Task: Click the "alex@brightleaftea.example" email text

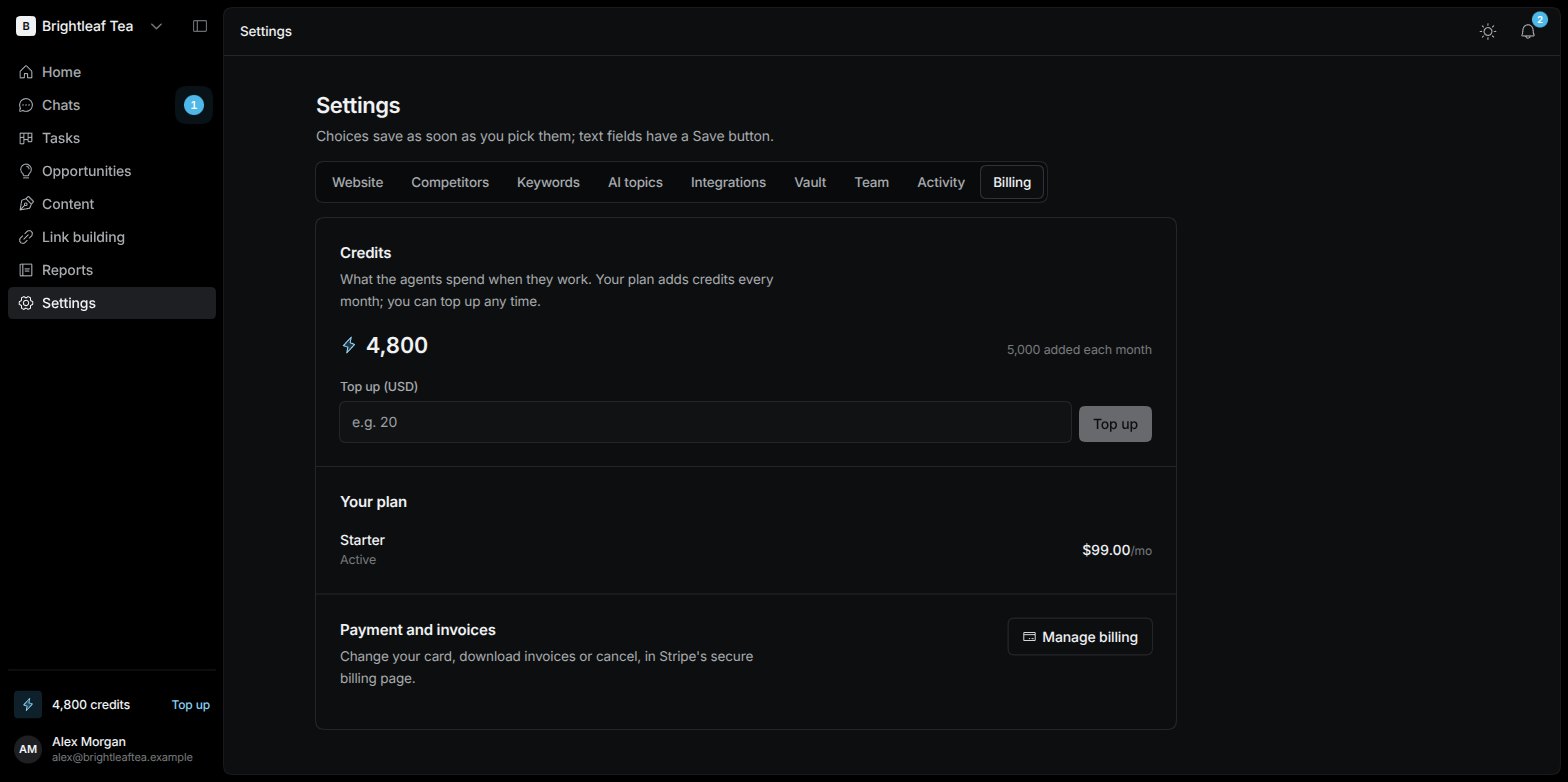Action: (122, 758)
